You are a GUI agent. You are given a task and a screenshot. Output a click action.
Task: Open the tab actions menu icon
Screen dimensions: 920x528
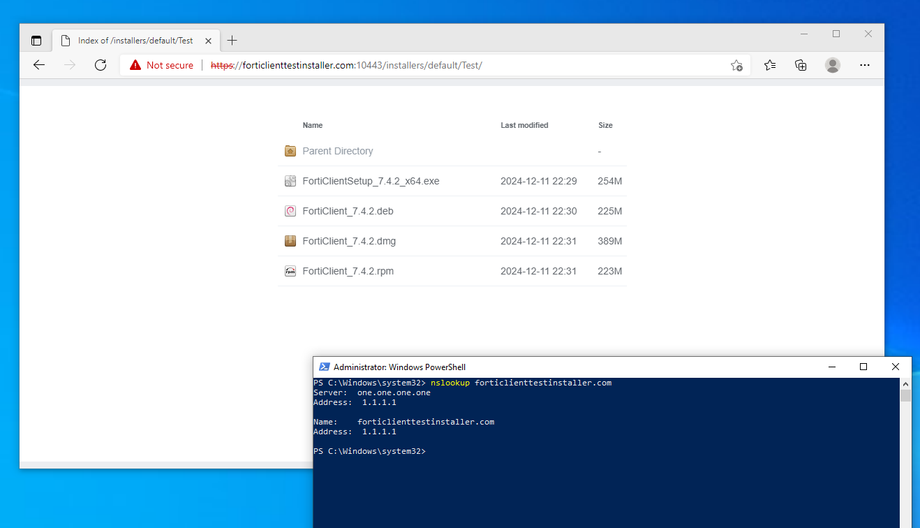tap(37, 40)
